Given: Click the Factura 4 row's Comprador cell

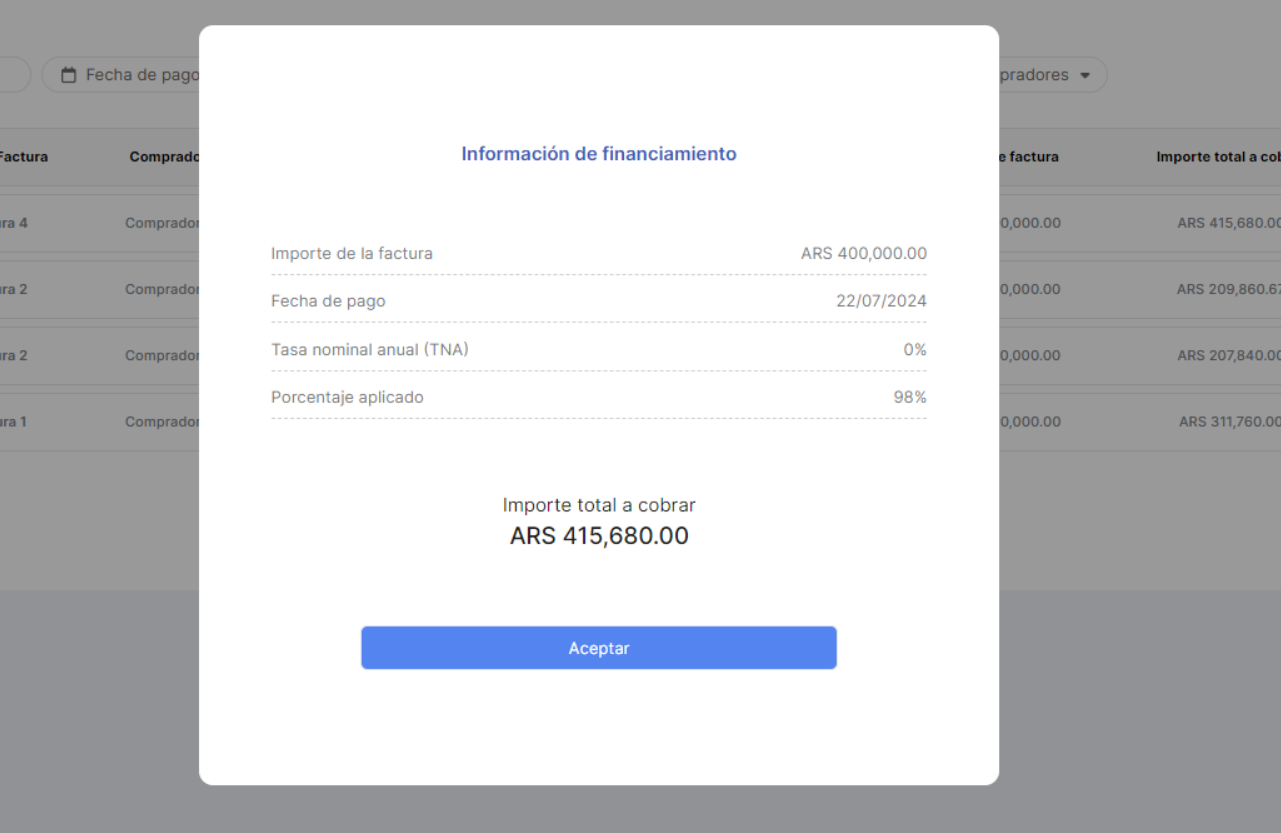Looking at the screenshot, I should coord(162,223).
